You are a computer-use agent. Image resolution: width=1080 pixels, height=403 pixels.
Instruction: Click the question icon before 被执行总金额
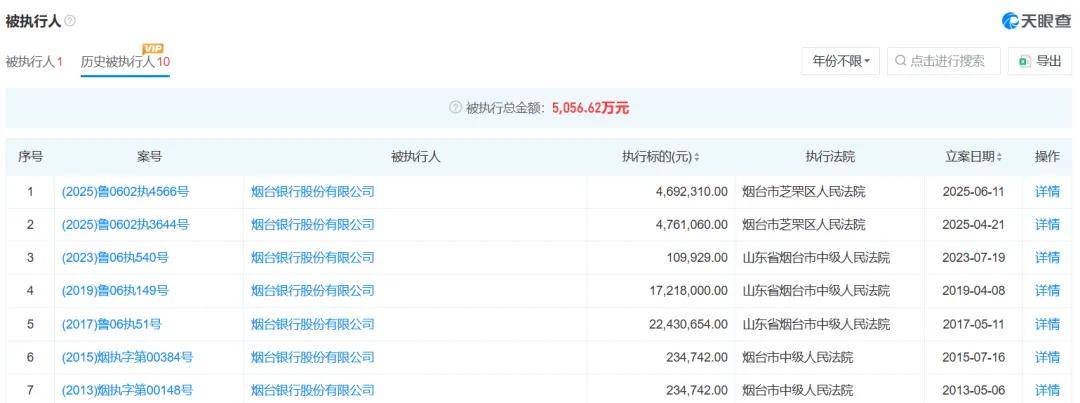(455, 108)
